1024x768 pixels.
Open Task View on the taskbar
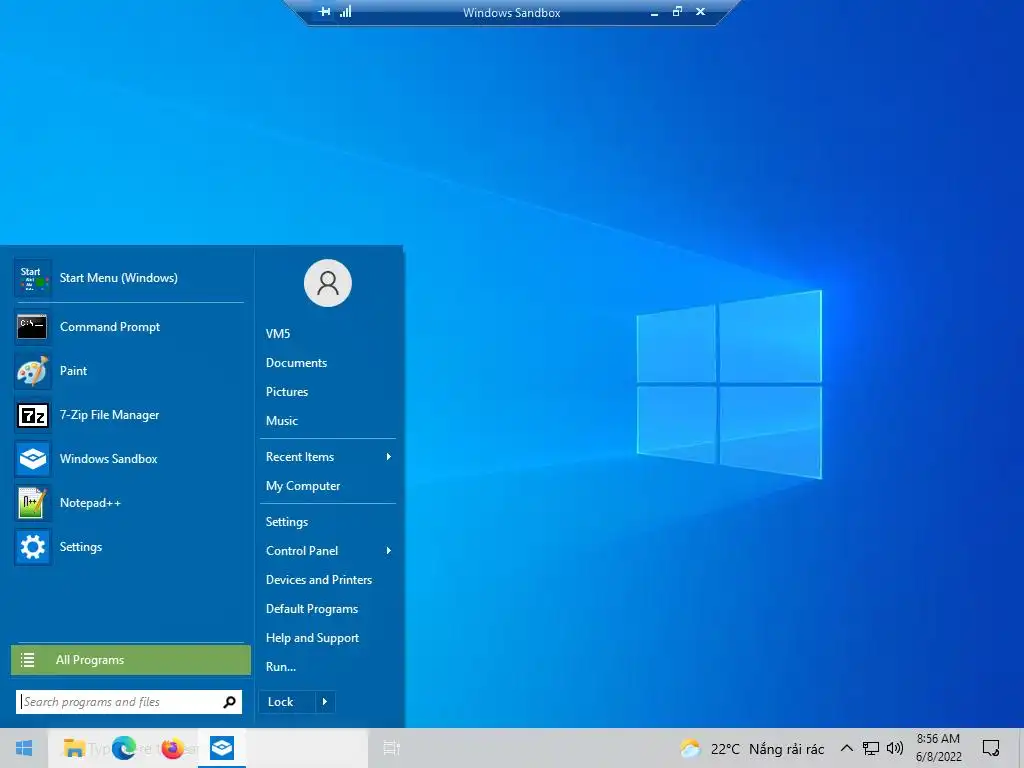click(x=391, y=748)
